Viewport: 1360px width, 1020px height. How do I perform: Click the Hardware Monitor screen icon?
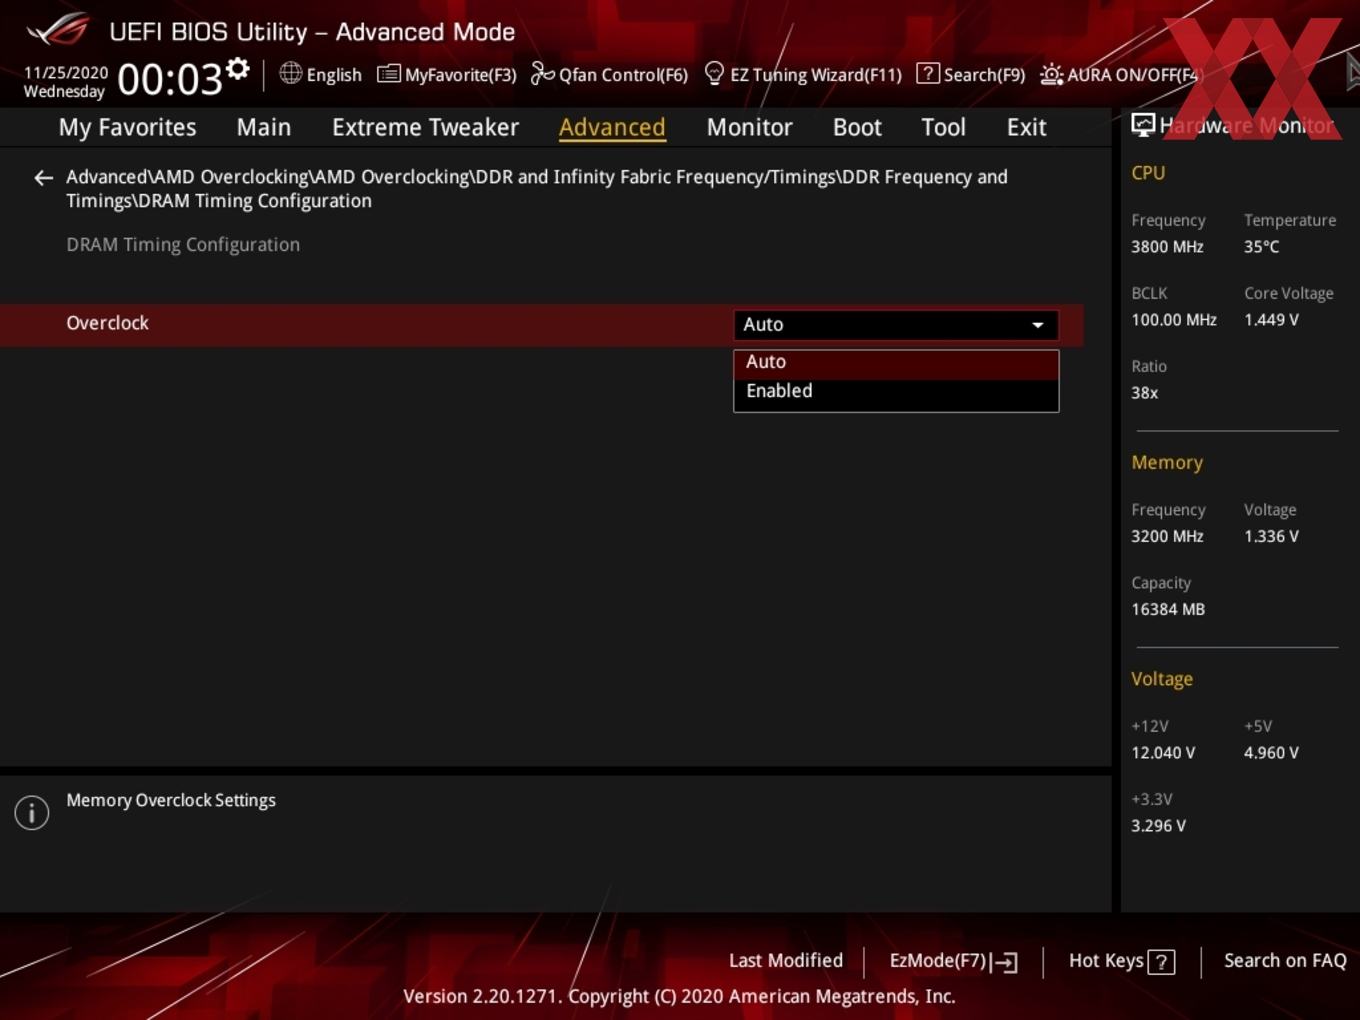1143,125
